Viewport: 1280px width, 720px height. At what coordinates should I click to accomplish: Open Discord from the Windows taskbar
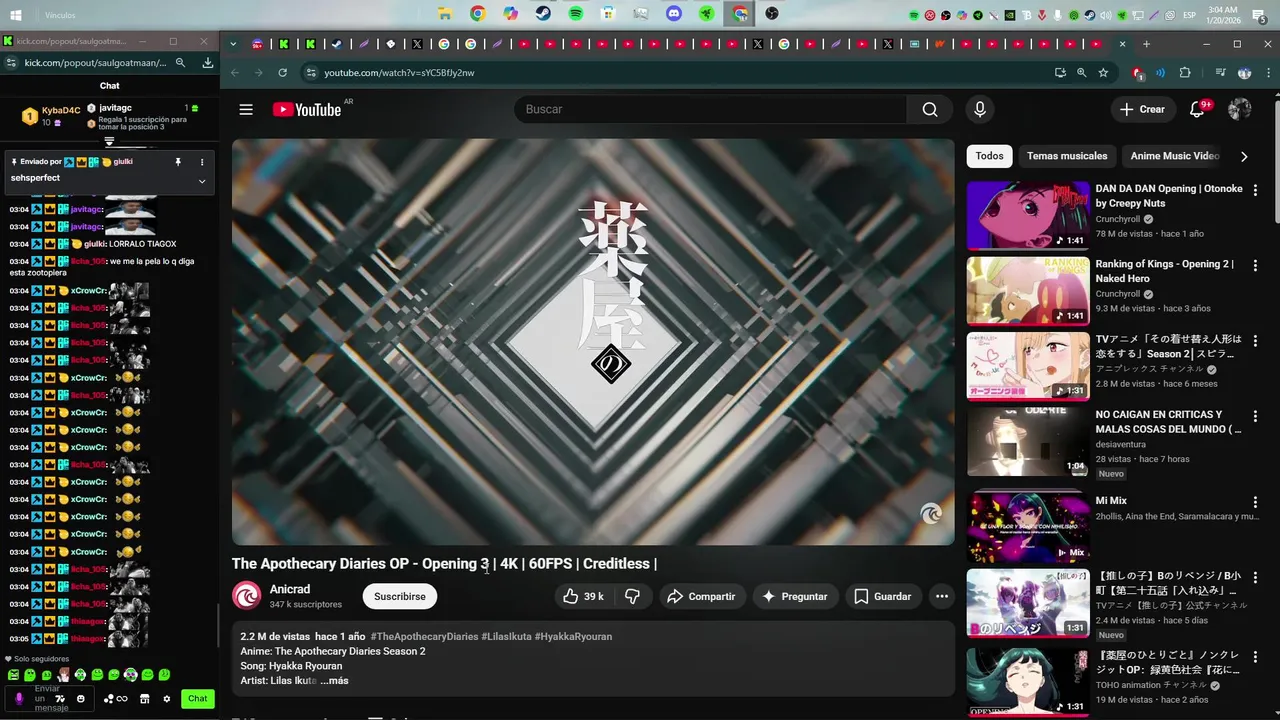(674, 14)
